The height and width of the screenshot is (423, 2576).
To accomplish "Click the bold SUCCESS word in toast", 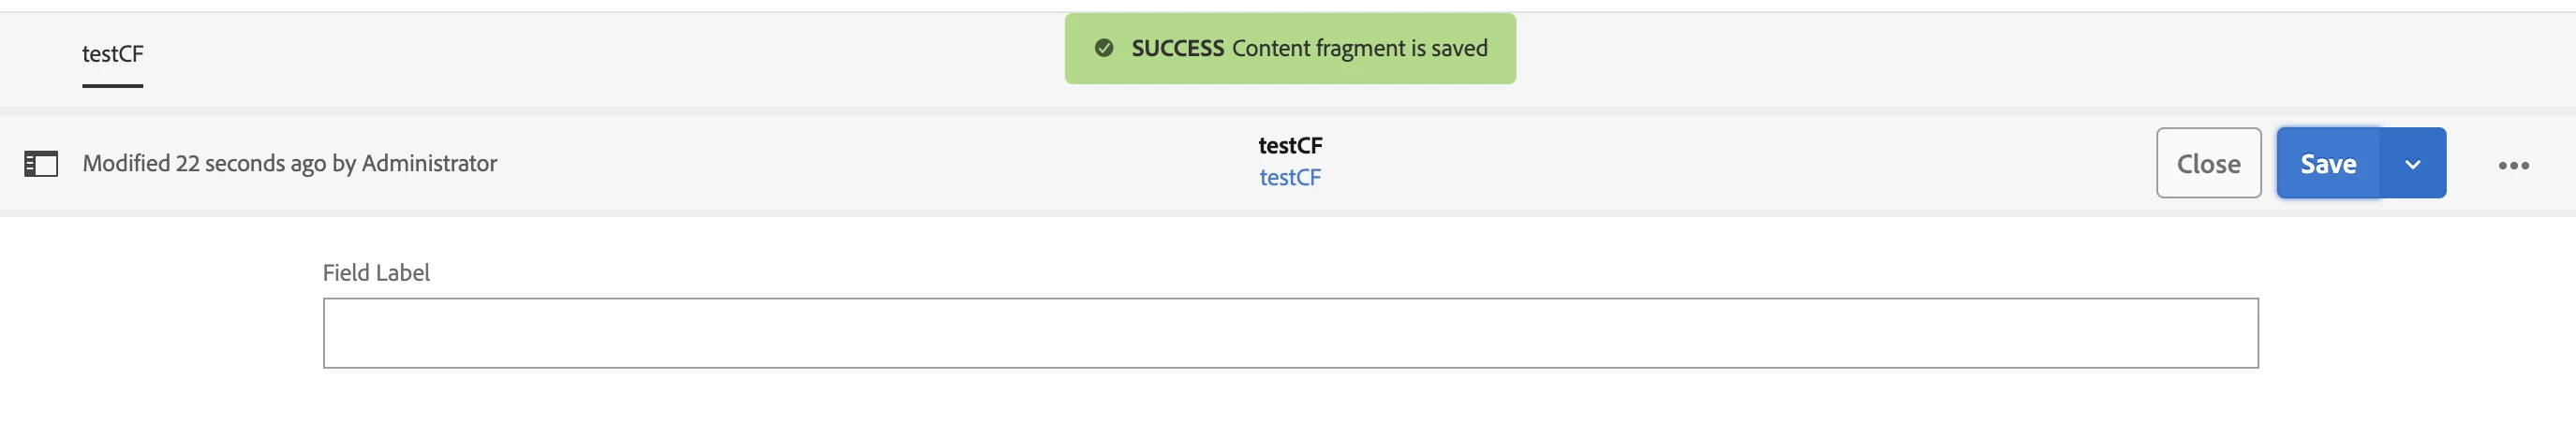I will [1177, 48].
